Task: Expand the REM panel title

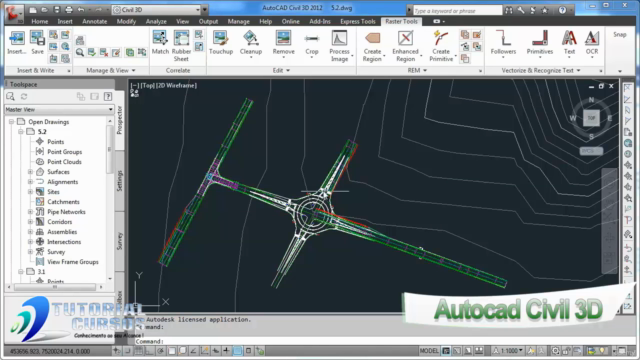Action: pyautogui.click(x=417, y=70)
